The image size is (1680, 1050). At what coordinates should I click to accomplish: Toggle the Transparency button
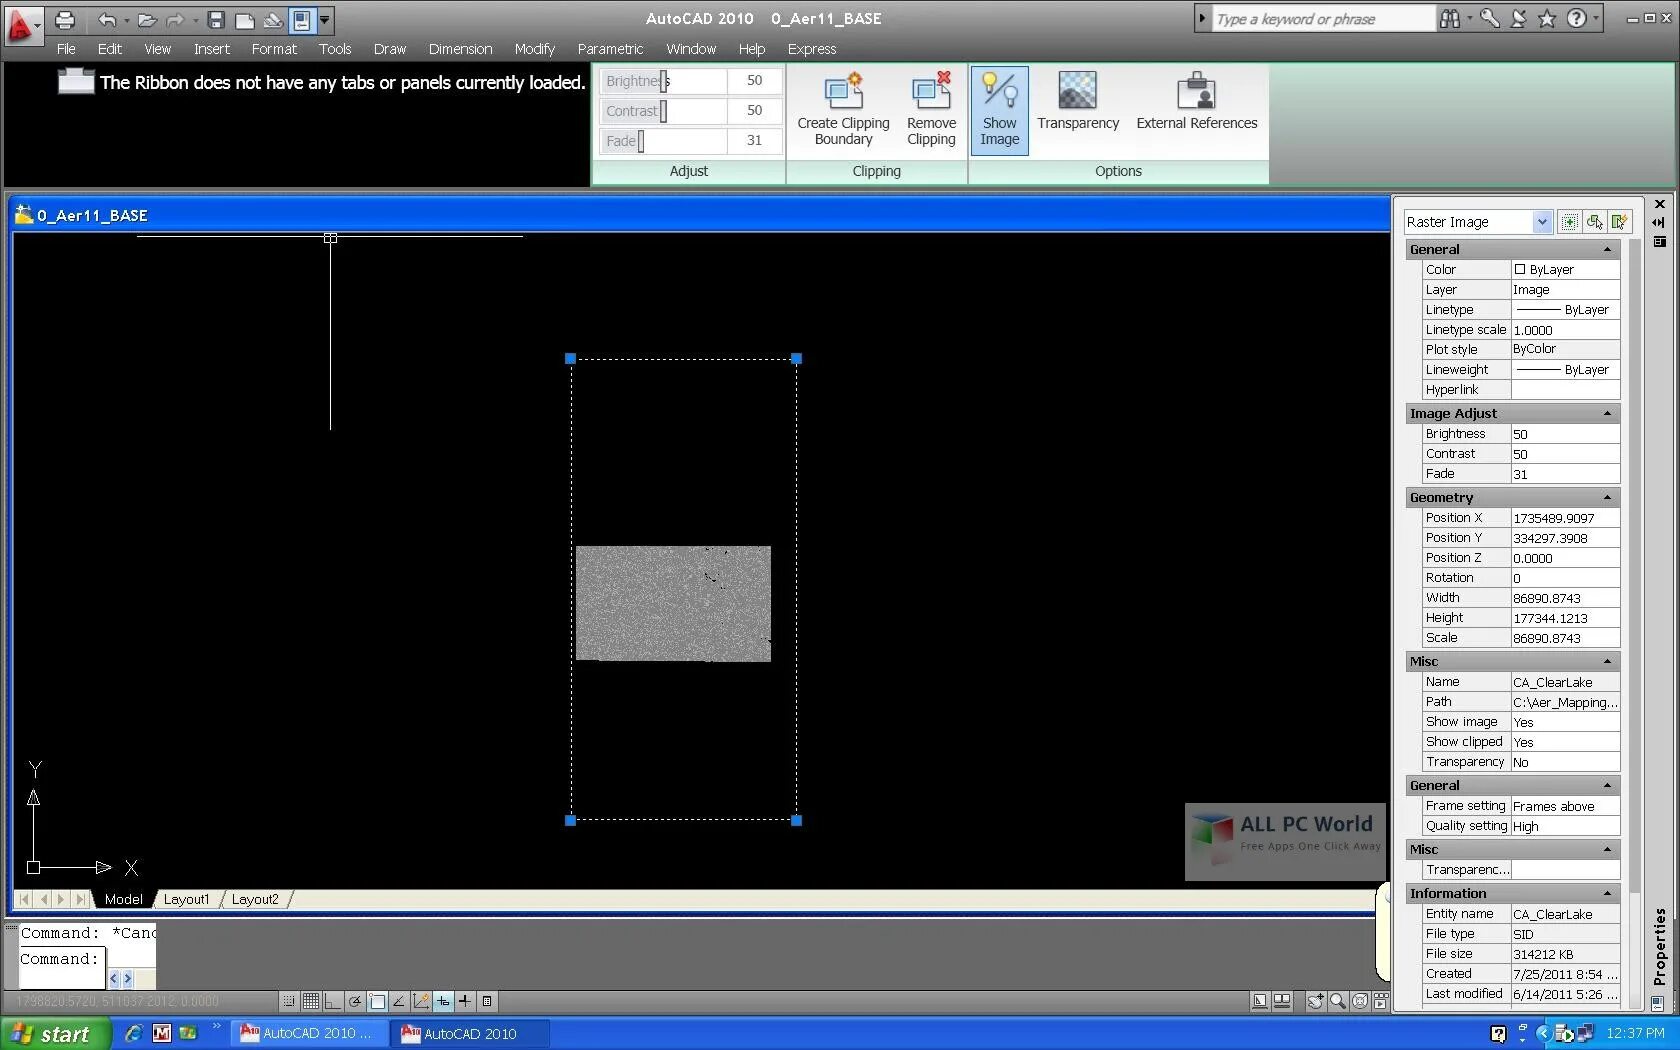1078,102
